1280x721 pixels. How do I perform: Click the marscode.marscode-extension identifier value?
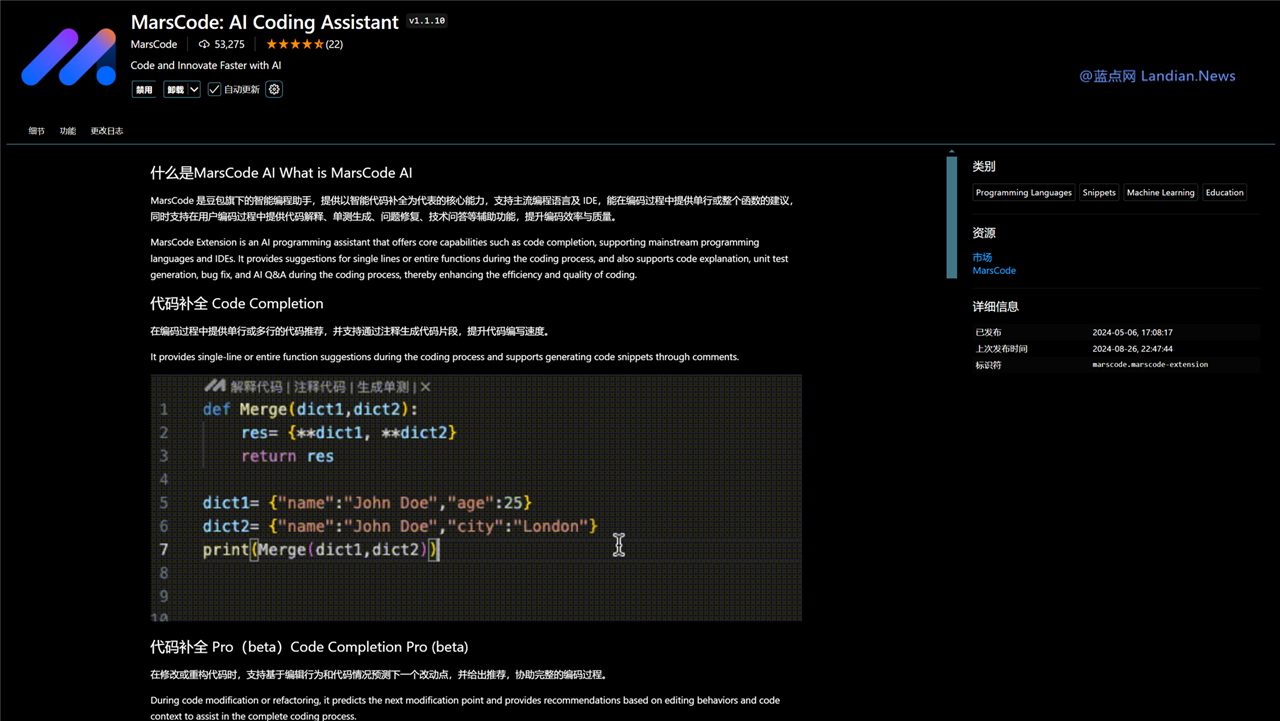1150,365
